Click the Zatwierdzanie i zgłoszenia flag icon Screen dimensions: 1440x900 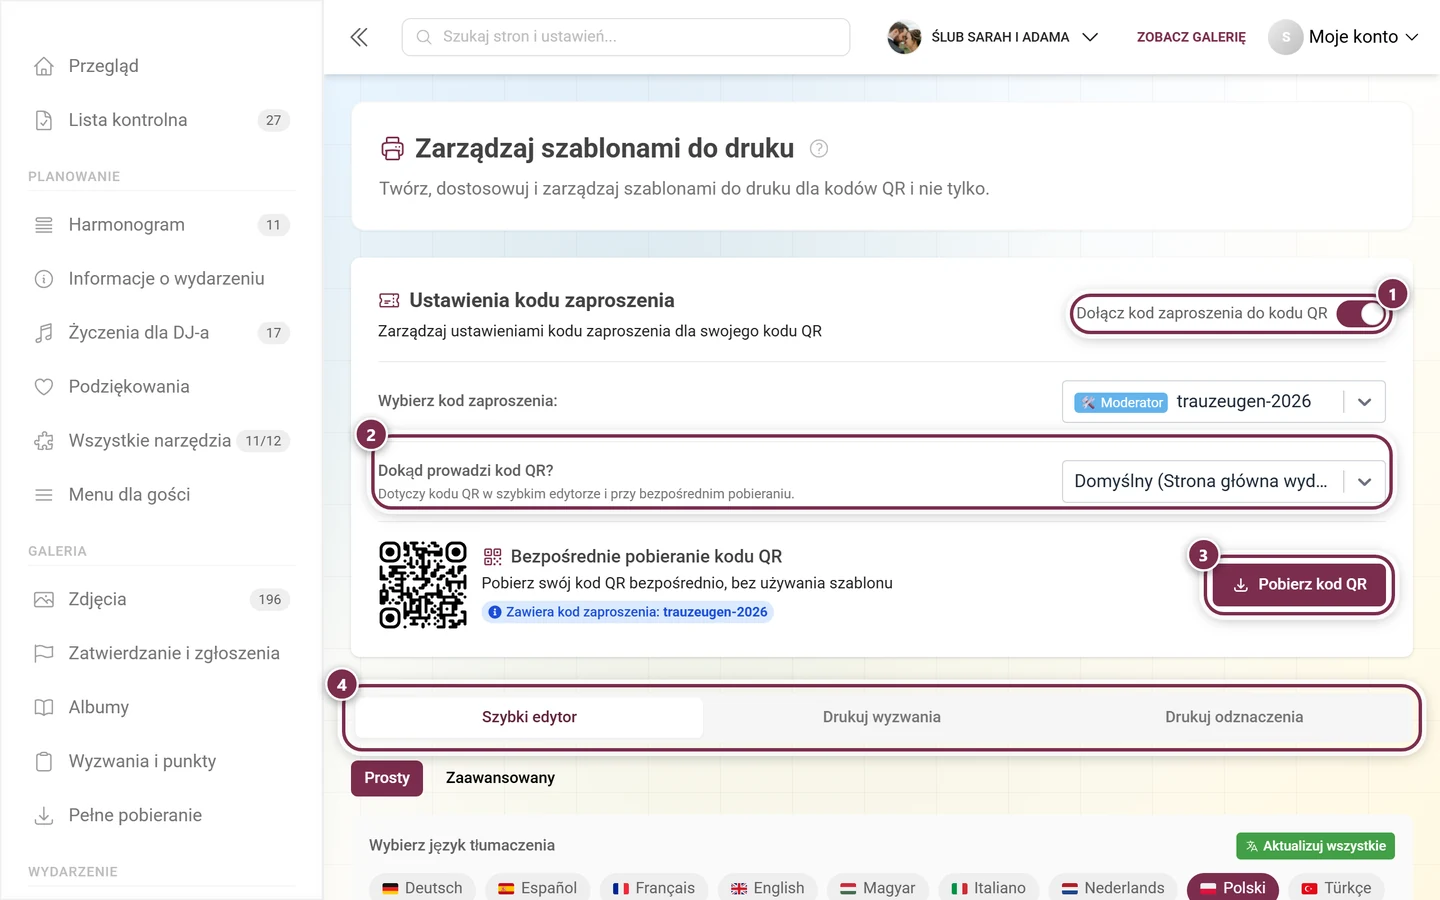[x=44, y=654]
